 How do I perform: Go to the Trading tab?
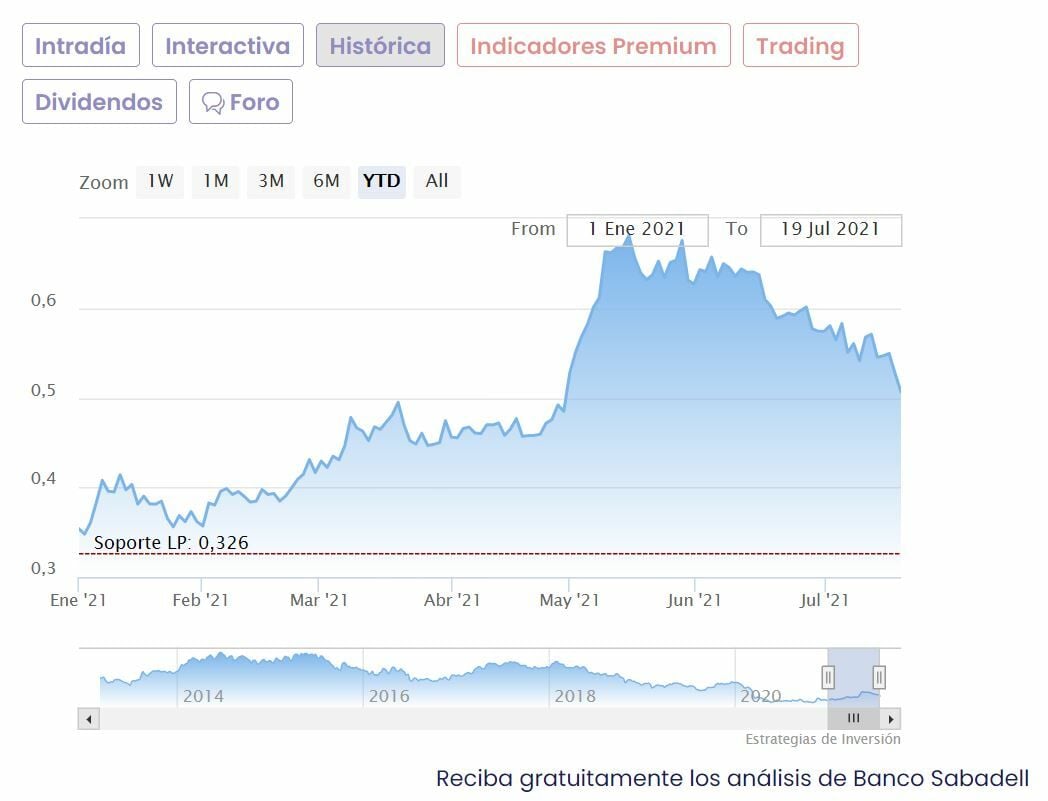coord(800,46)
